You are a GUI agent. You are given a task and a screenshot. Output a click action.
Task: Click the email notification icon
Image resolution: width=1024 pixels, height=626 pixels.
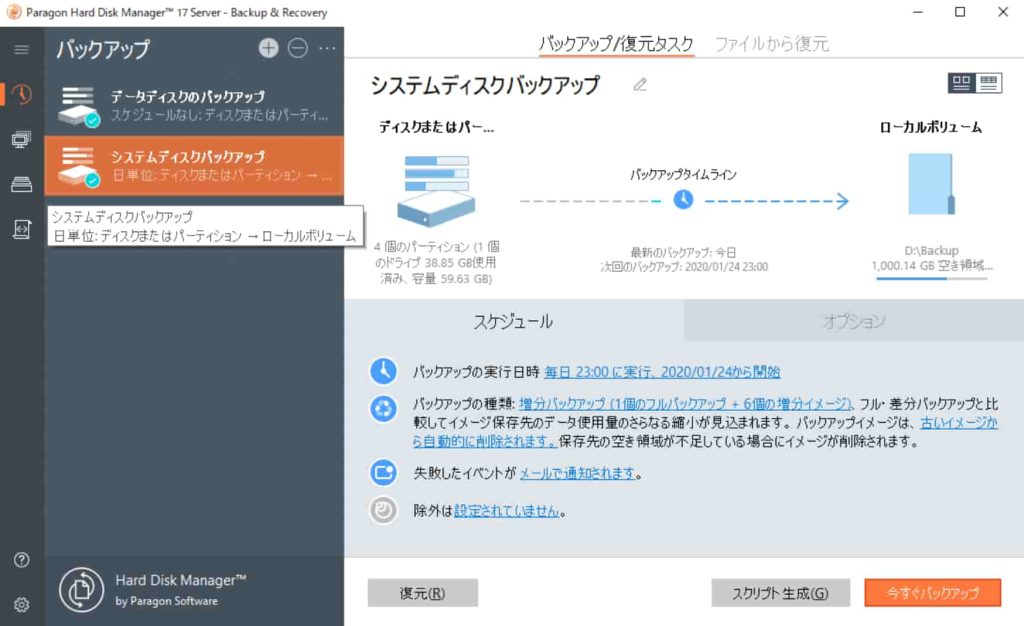(x=383, y=472)
